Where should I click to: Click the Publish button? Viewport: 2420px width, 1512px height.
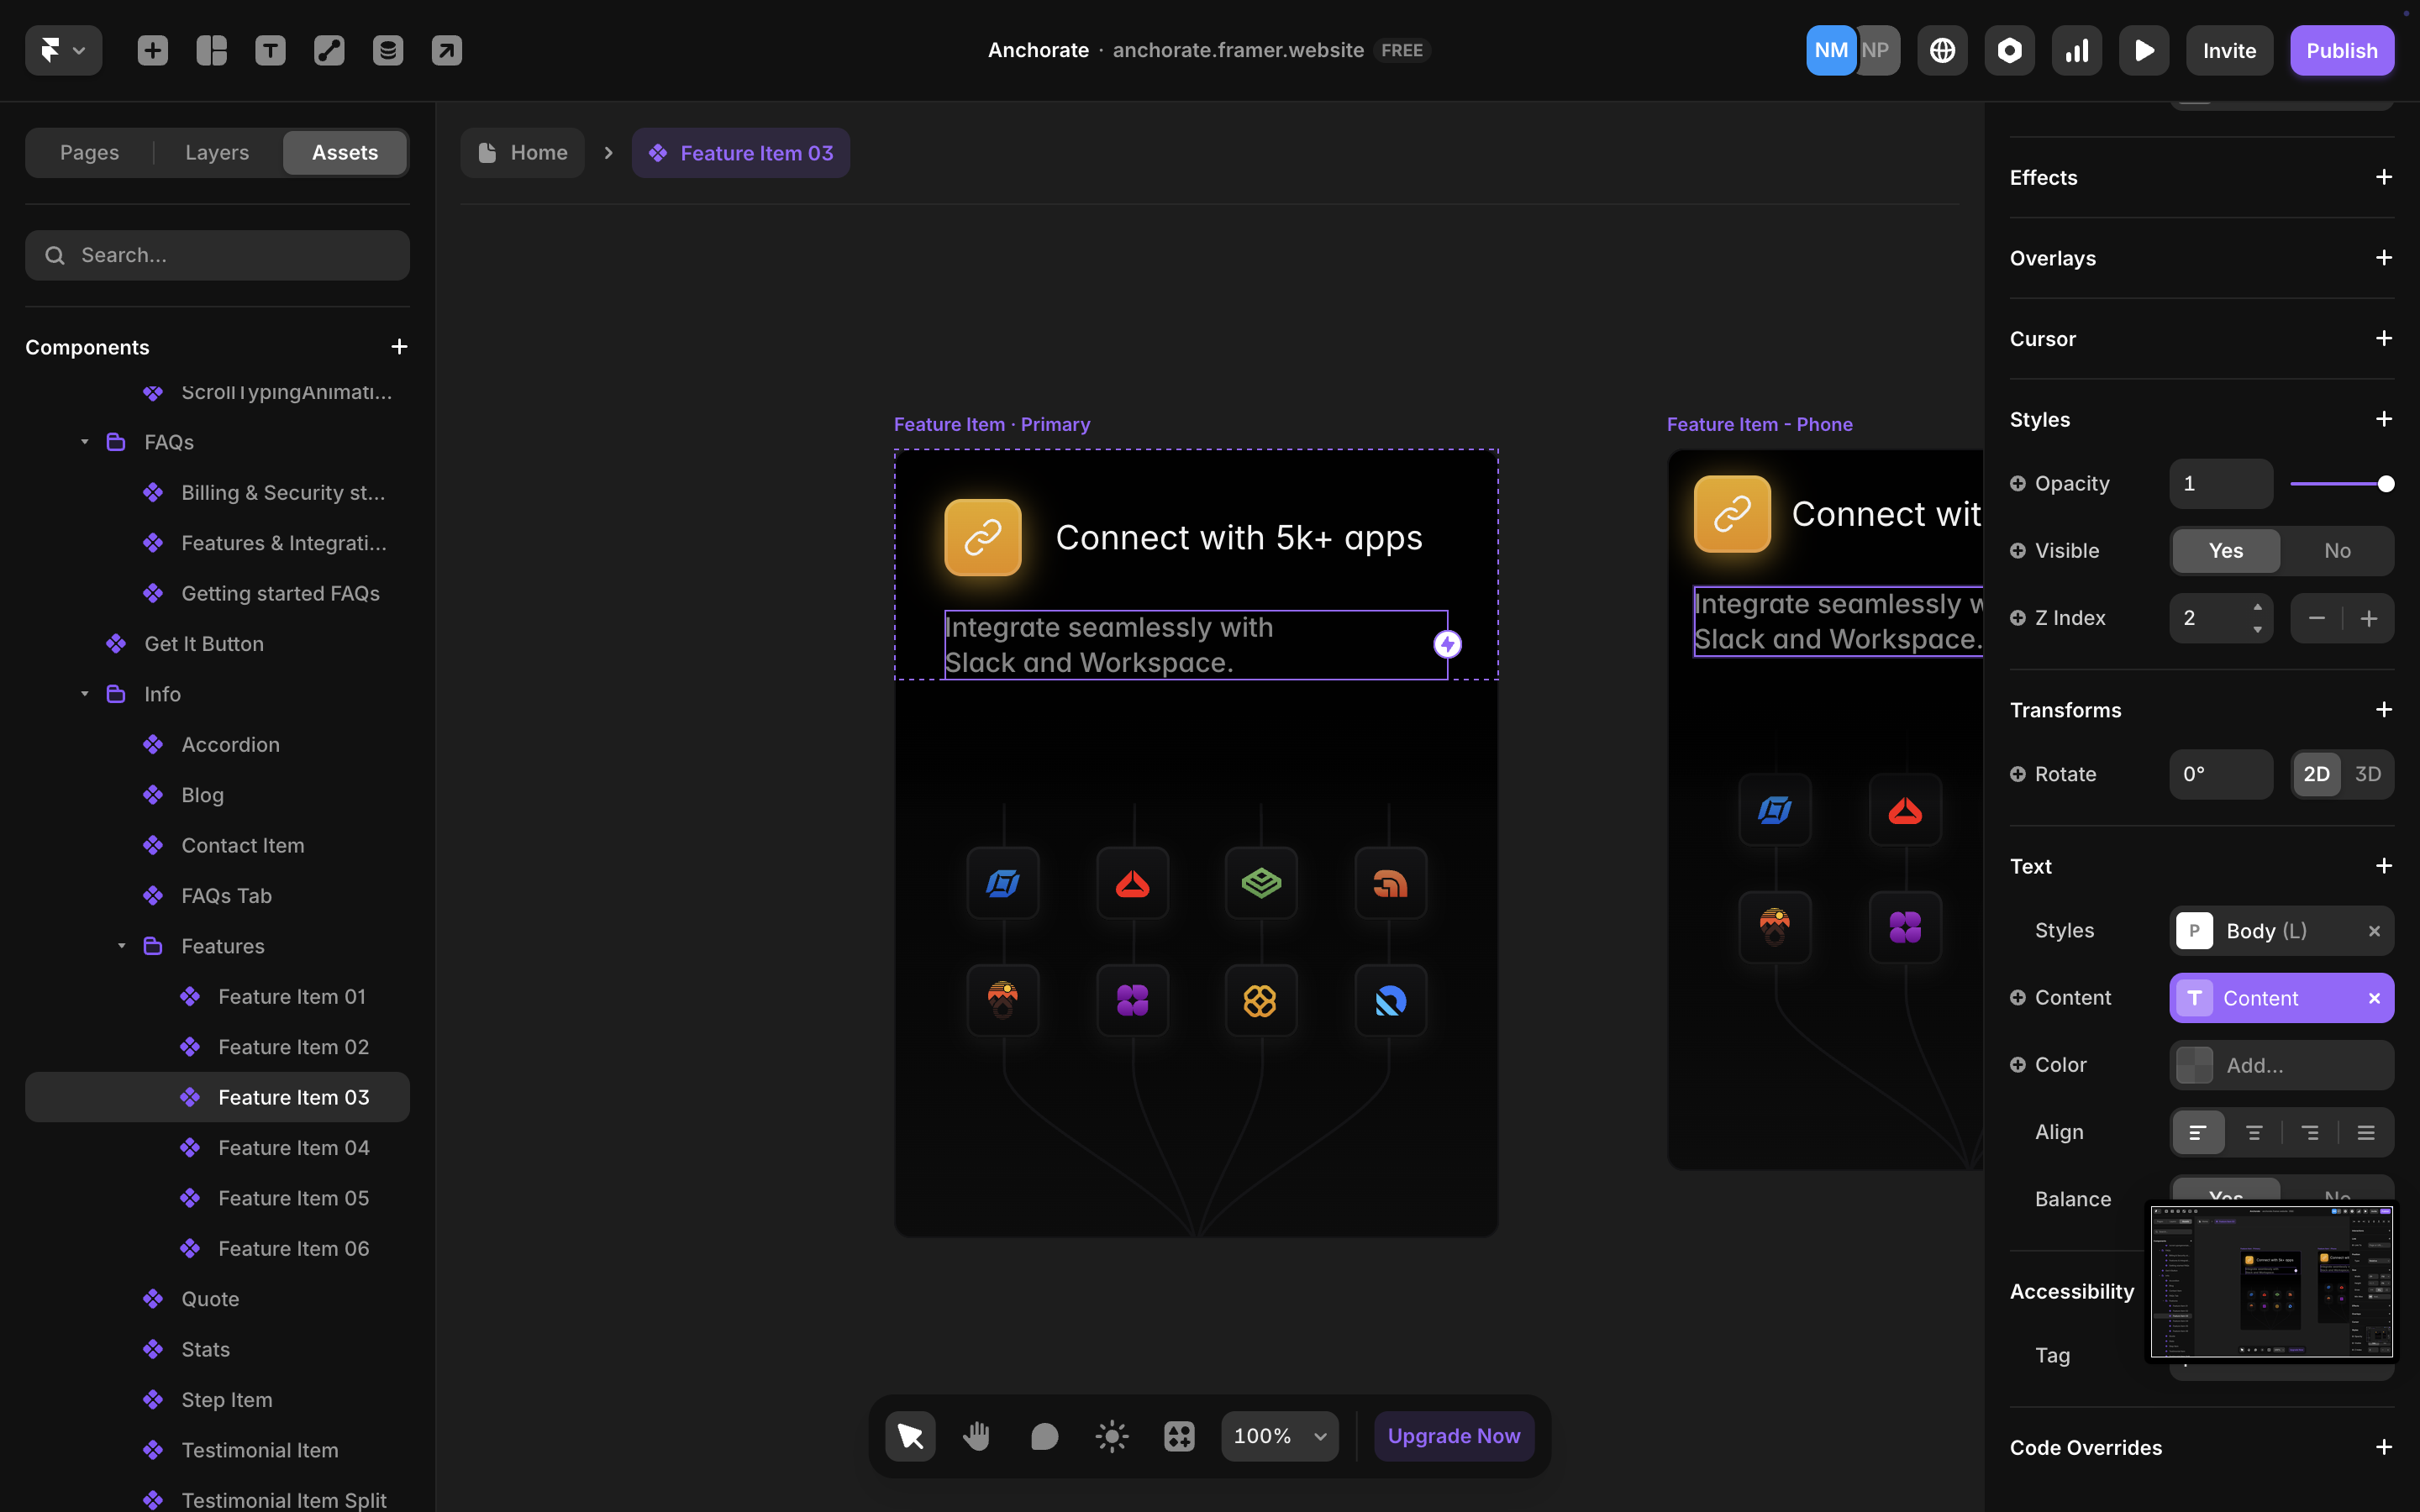[2341, 50]
